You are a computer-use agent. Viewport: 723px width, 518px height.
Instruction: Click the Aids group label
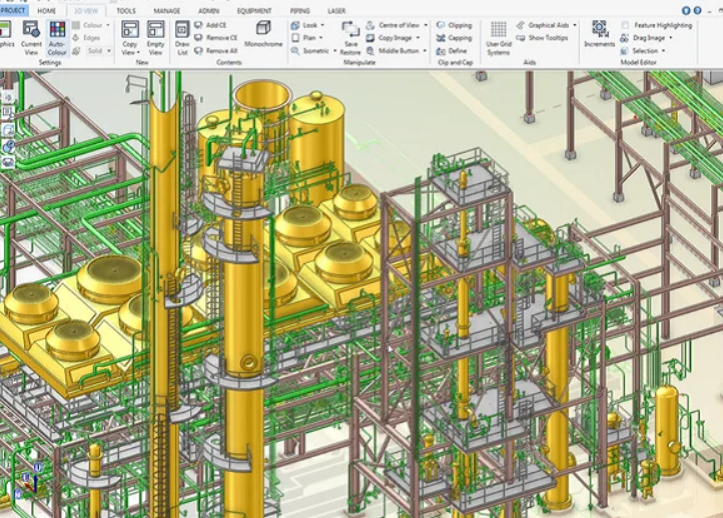pyautogui.click(x=529, y=62)
